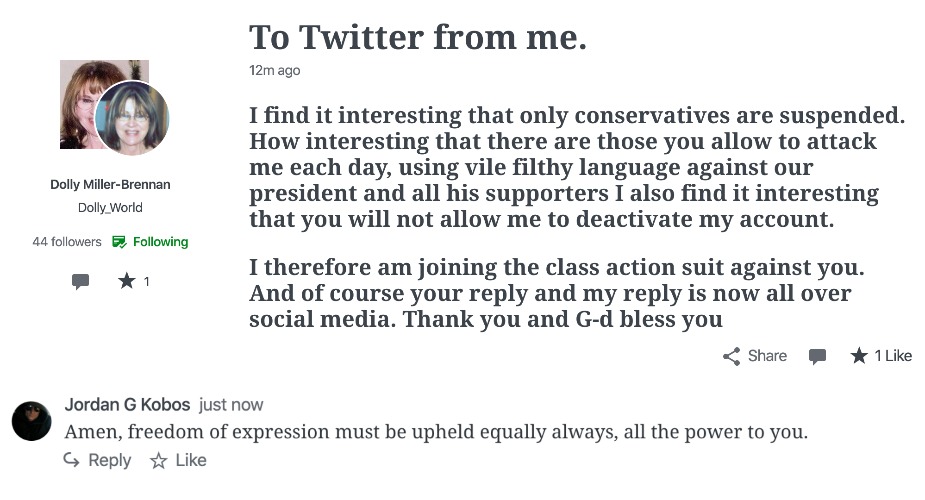This screenshot has height=500, width=925.
Task: Click Jordan G Kobos's dark avatar
Action: tap(32, 421)
